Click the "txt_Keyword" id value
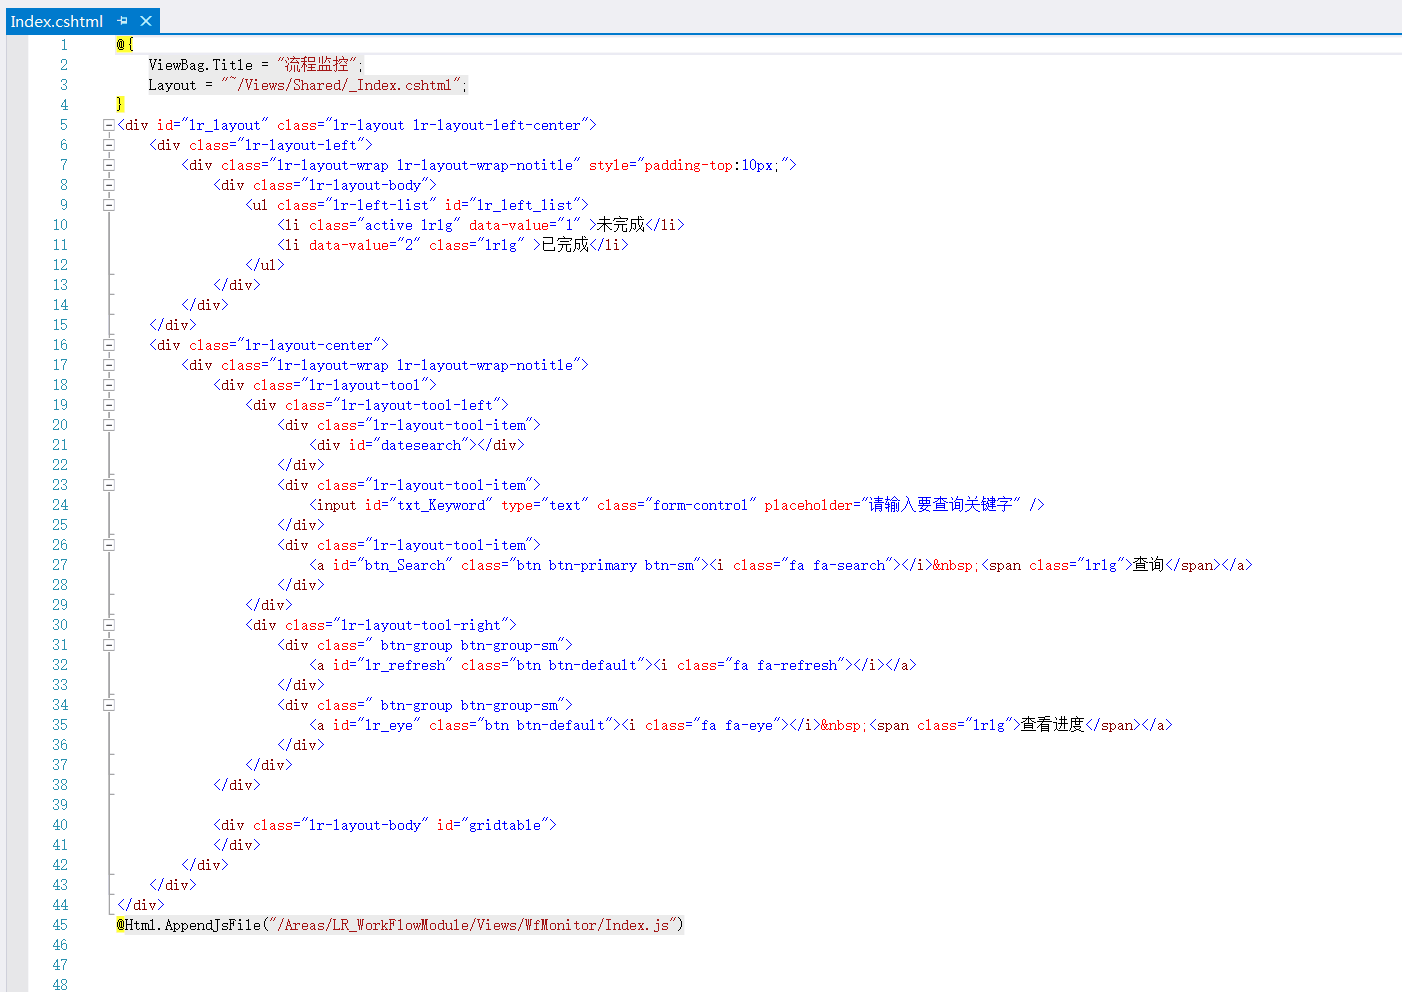 pyautogui.click(x=440, y=505)
